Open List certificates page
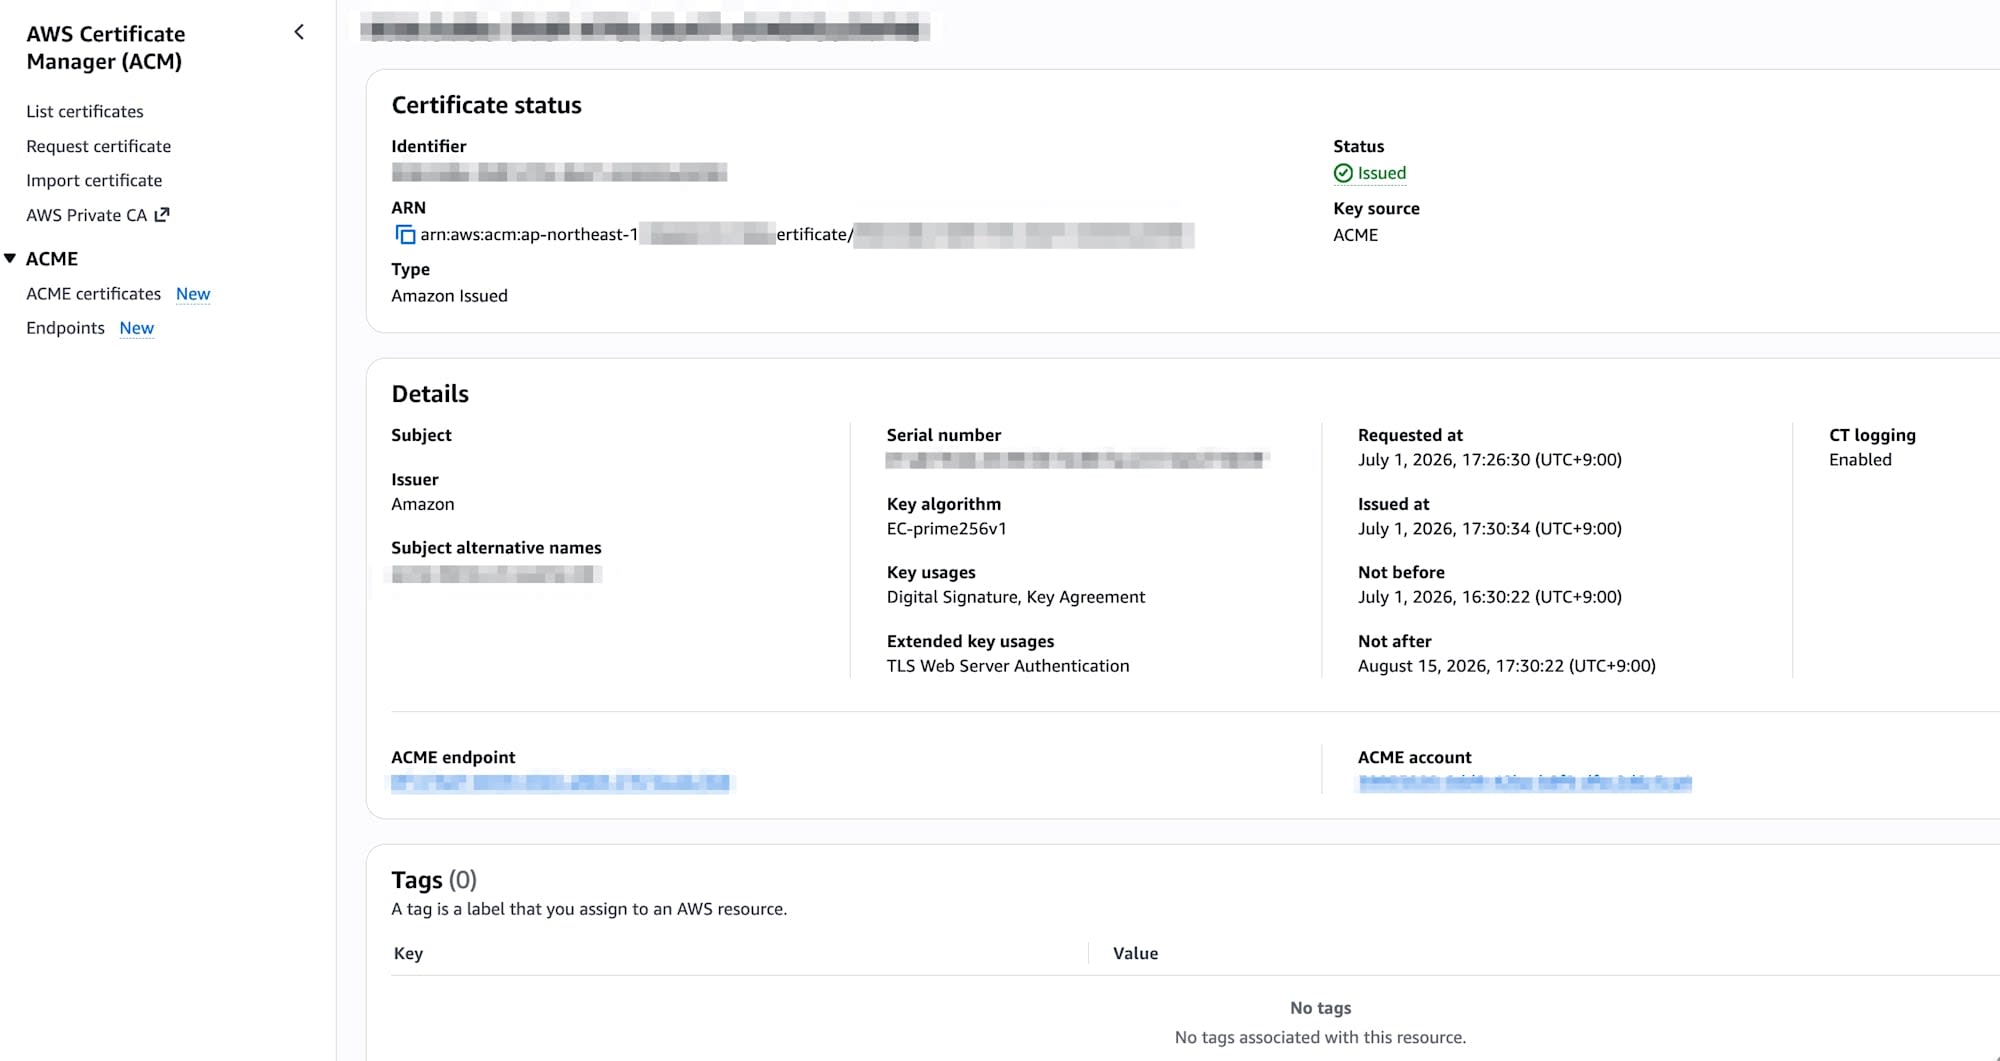Viewport: 2000px width, 1061px height. click(85, 111)
